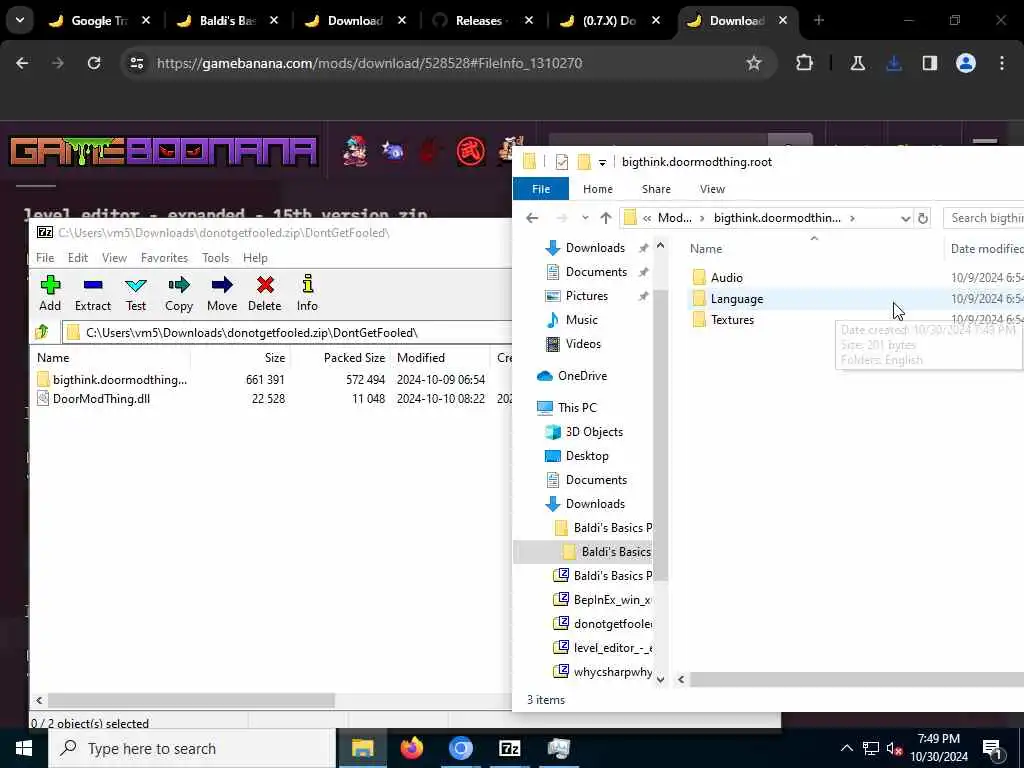Screen dimensions: 1024x768
Task: Click the 7-Zip address path field
Action: [x=287, y=332]
